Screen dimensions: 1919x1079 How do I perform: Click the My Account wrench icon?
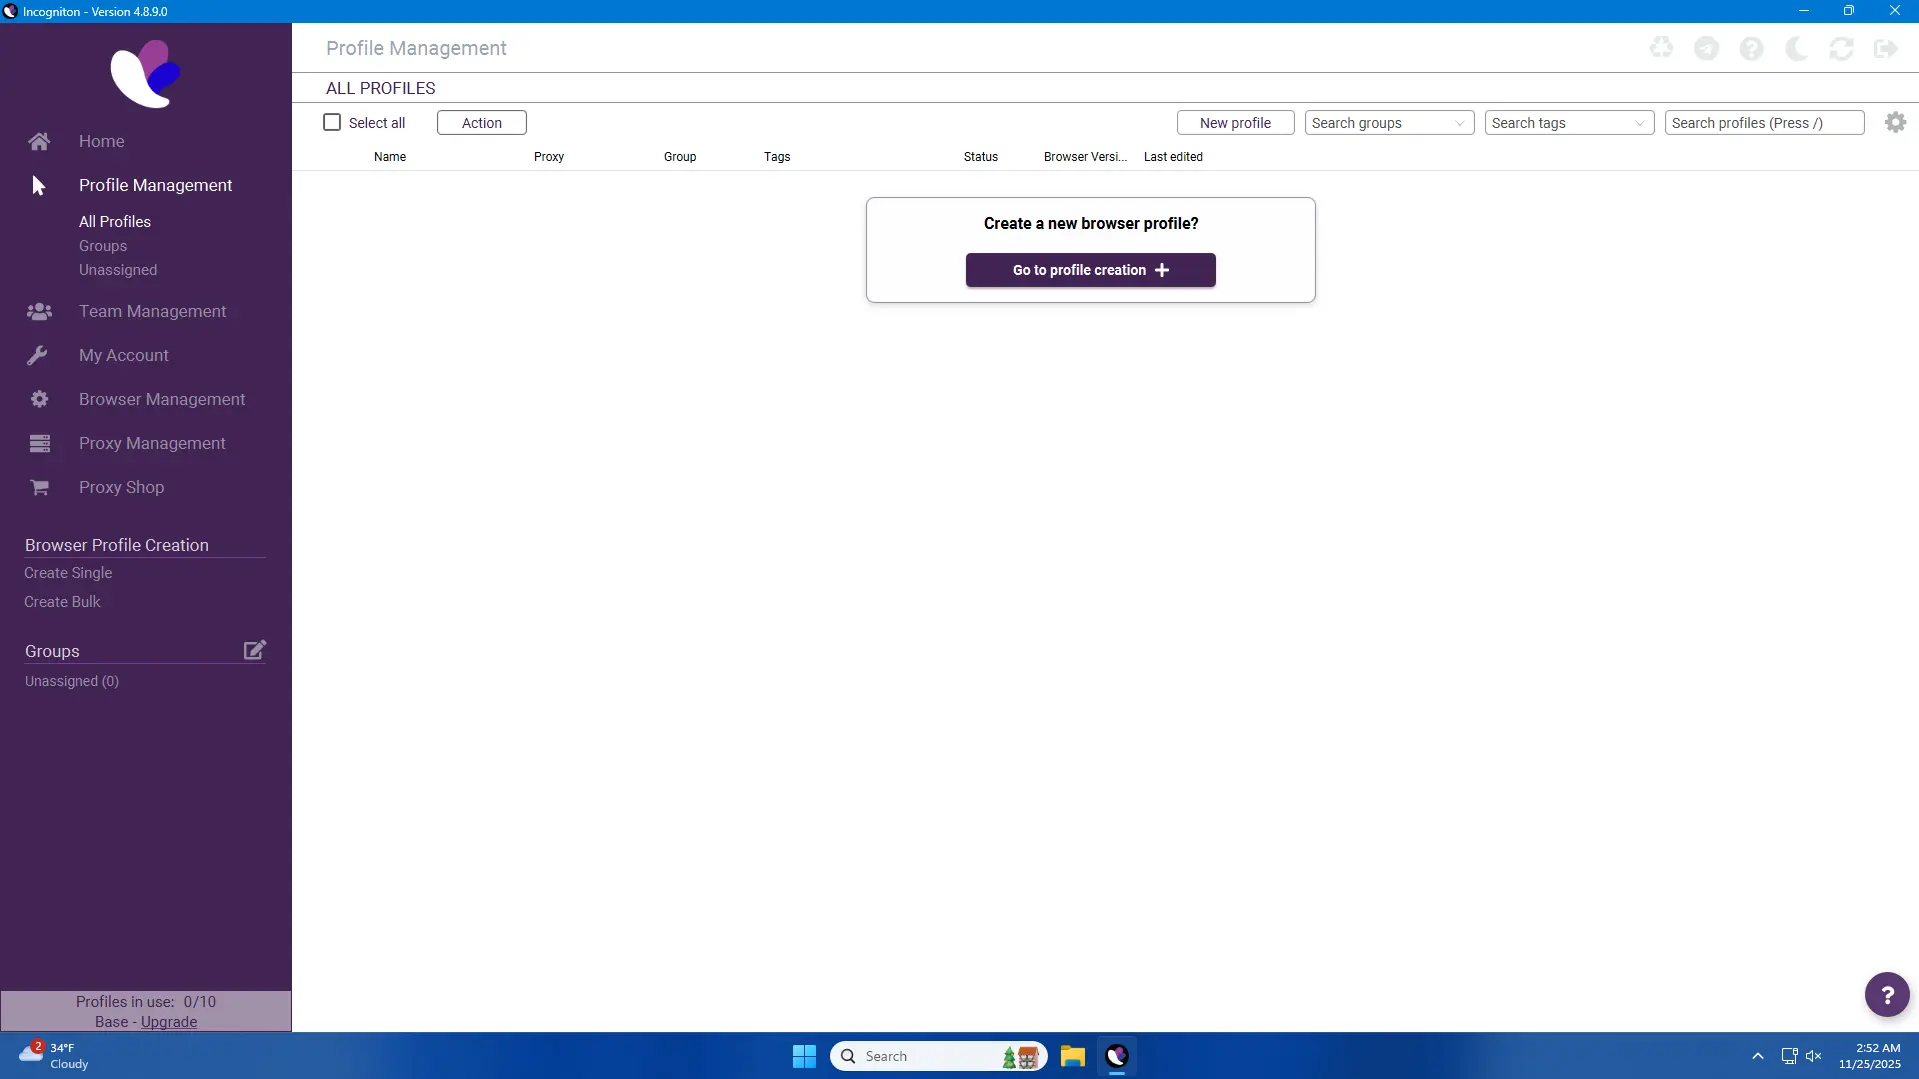tap(38, 355)
